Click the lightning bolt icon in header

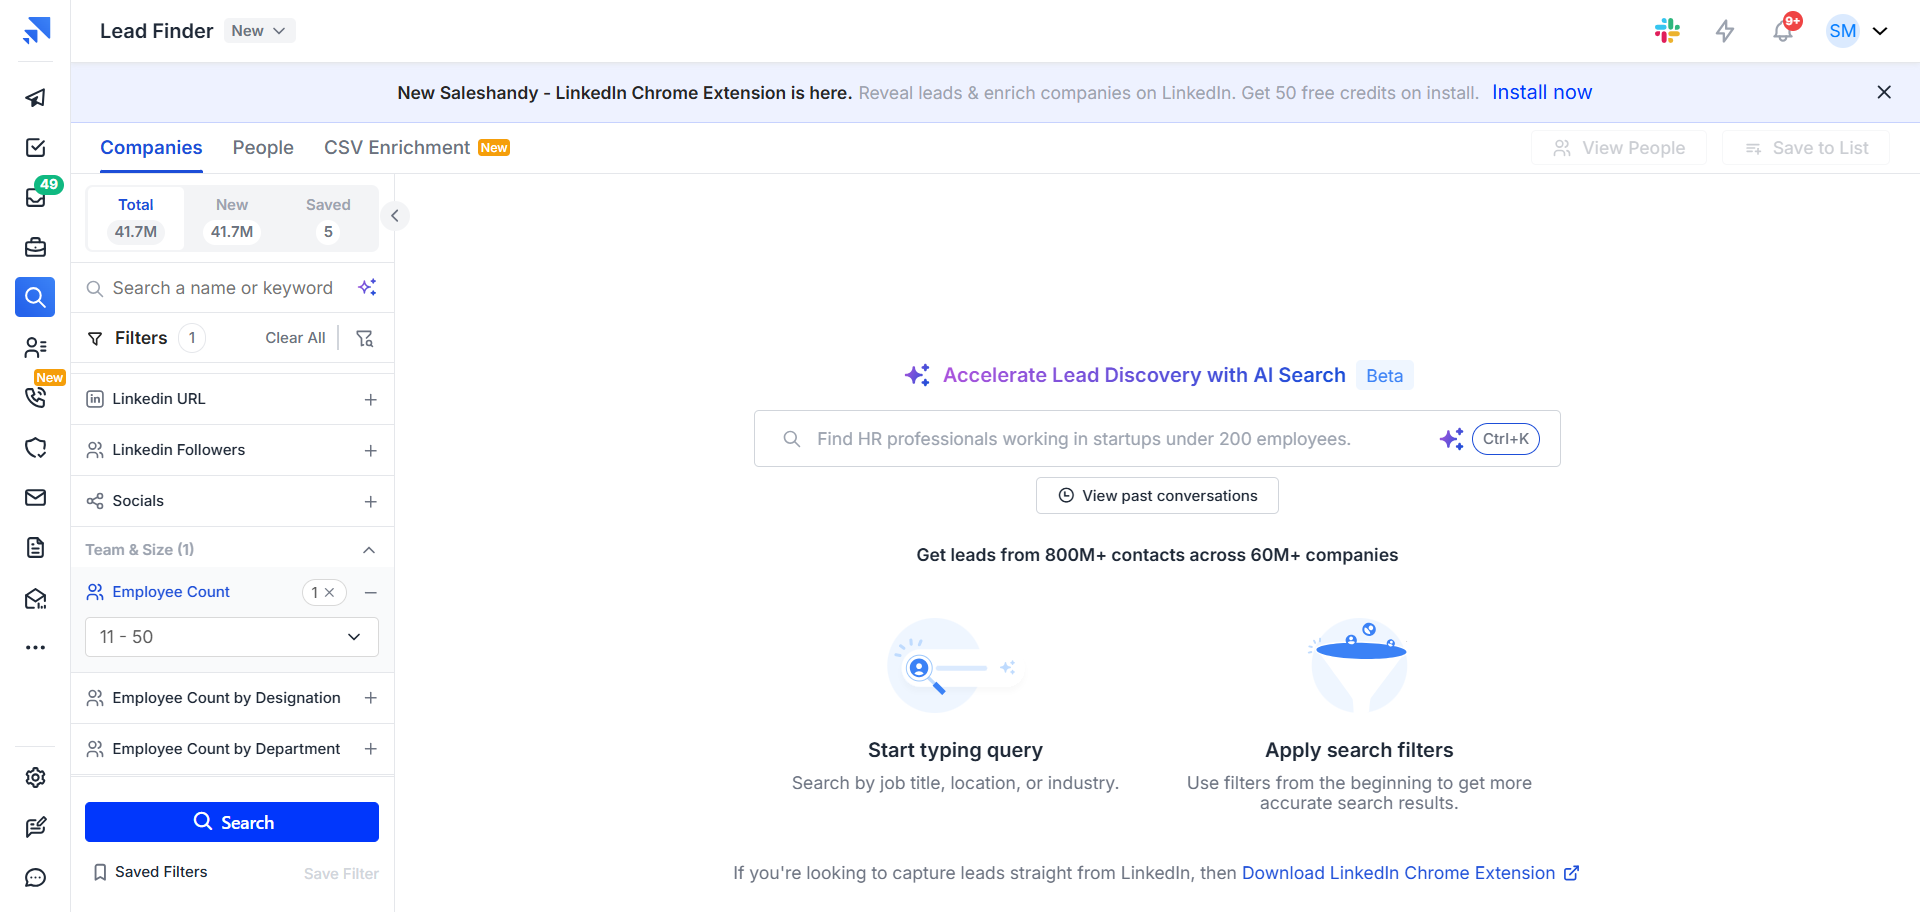[x=1725, y=31]
